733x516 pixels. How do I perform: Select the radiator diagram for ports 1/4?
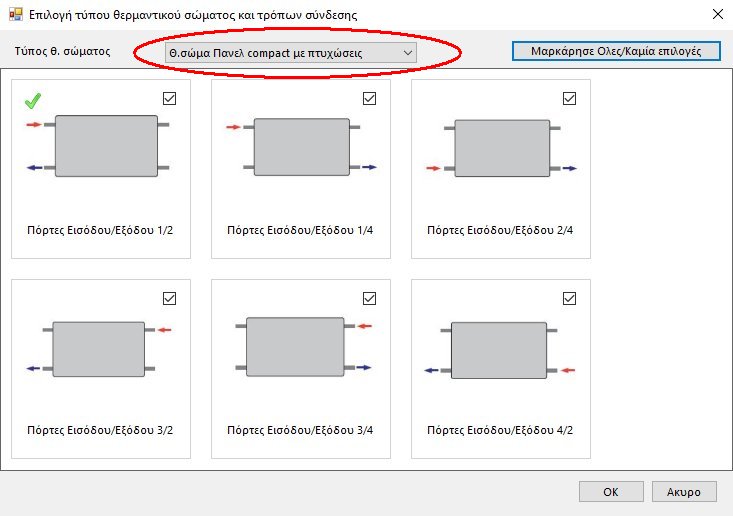[302, 147]
